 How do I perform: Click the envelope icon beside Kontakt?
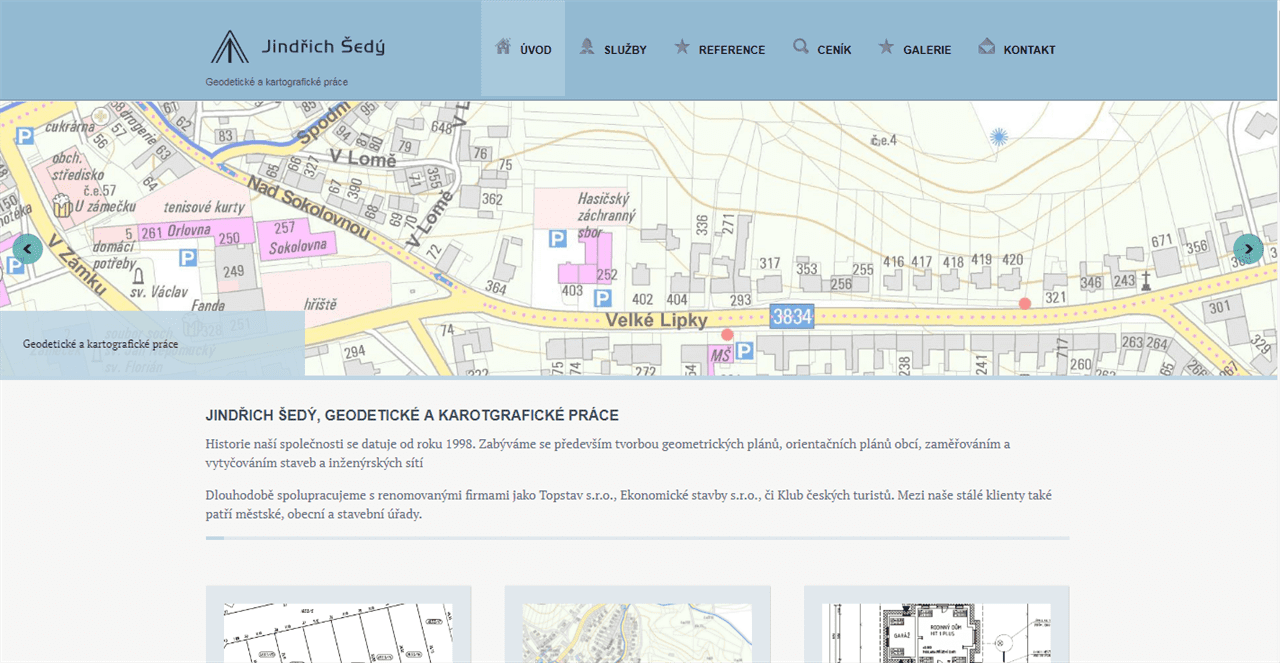987,46
